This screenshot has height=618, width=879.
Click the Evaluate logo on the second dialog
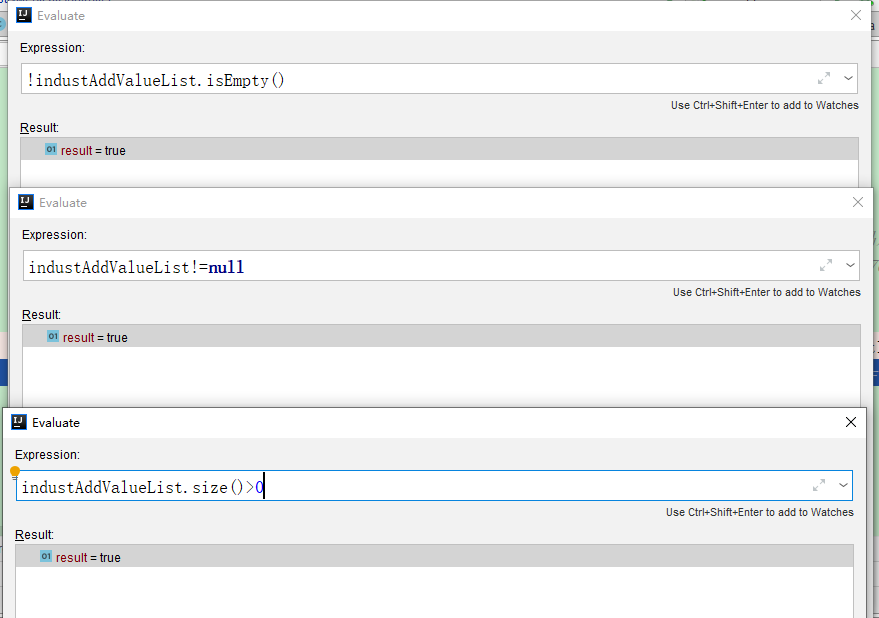click(26, 202)
